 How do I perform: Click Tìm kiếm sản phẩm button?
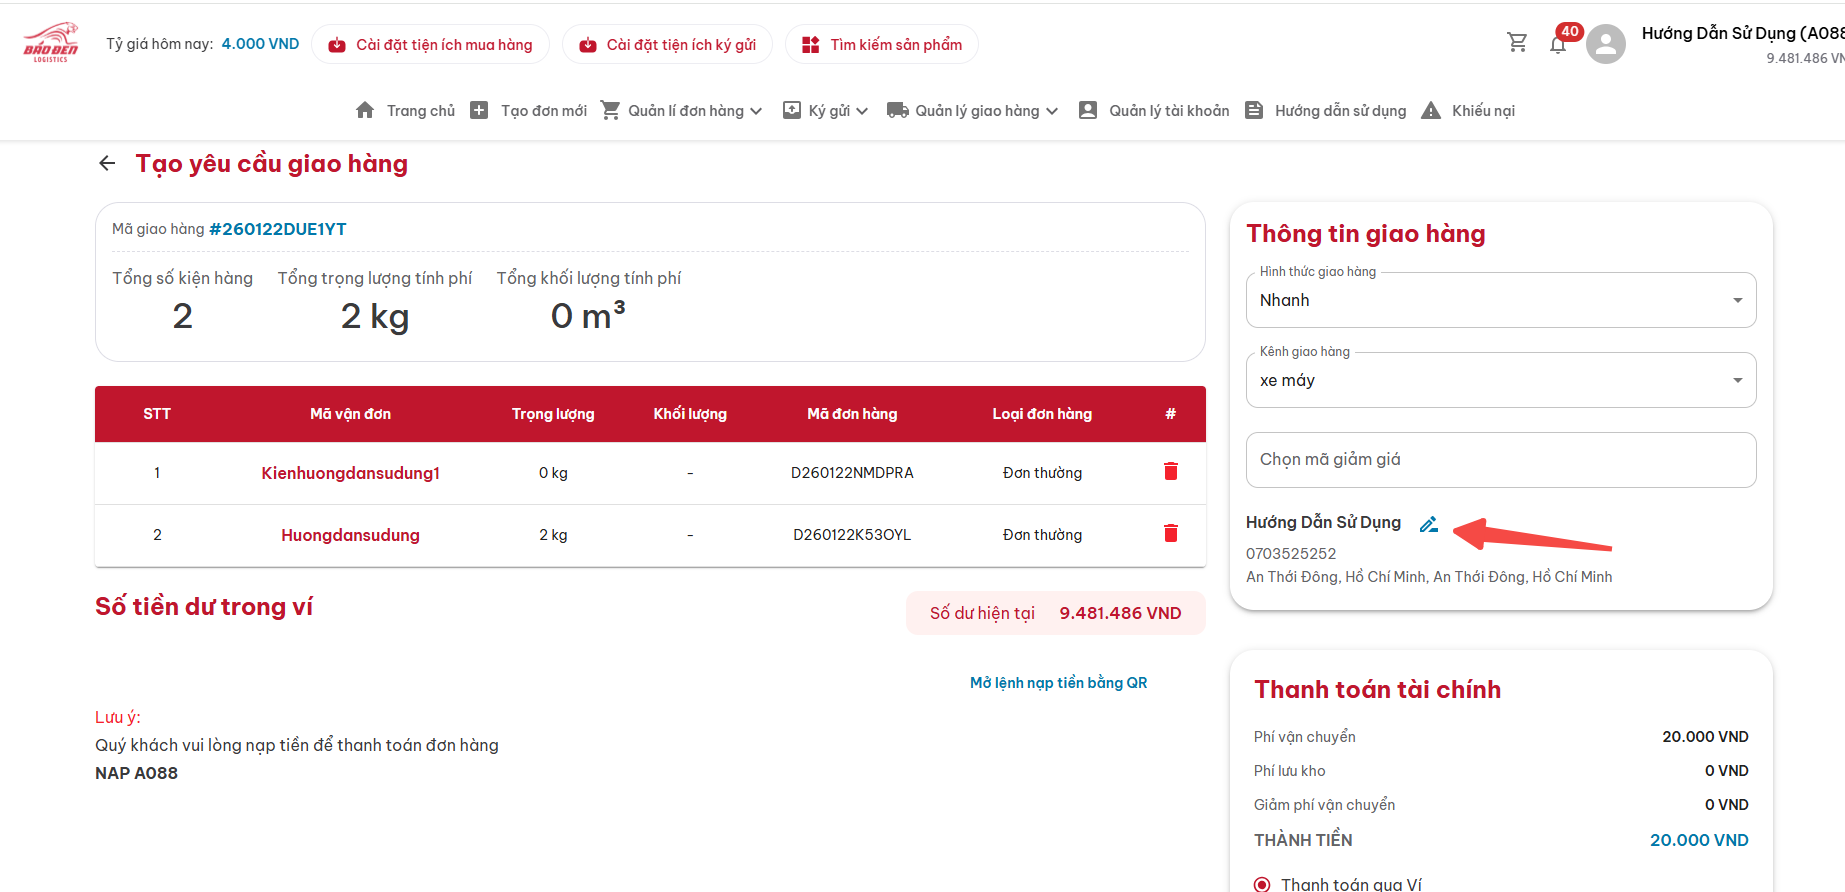coord(882,44)
